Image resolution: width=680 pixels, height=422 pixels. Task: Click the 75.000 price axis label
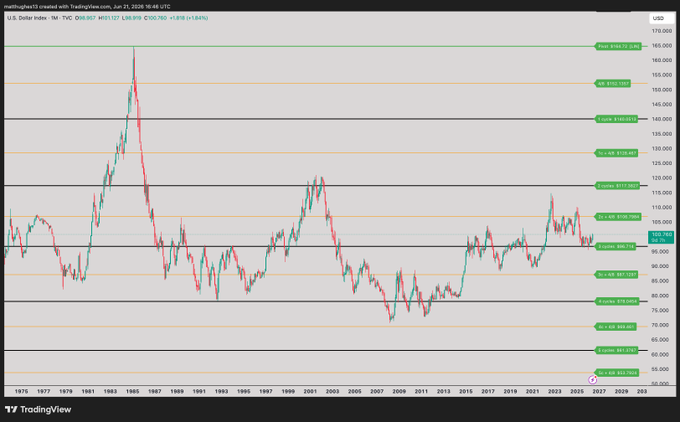pos(662,311)
